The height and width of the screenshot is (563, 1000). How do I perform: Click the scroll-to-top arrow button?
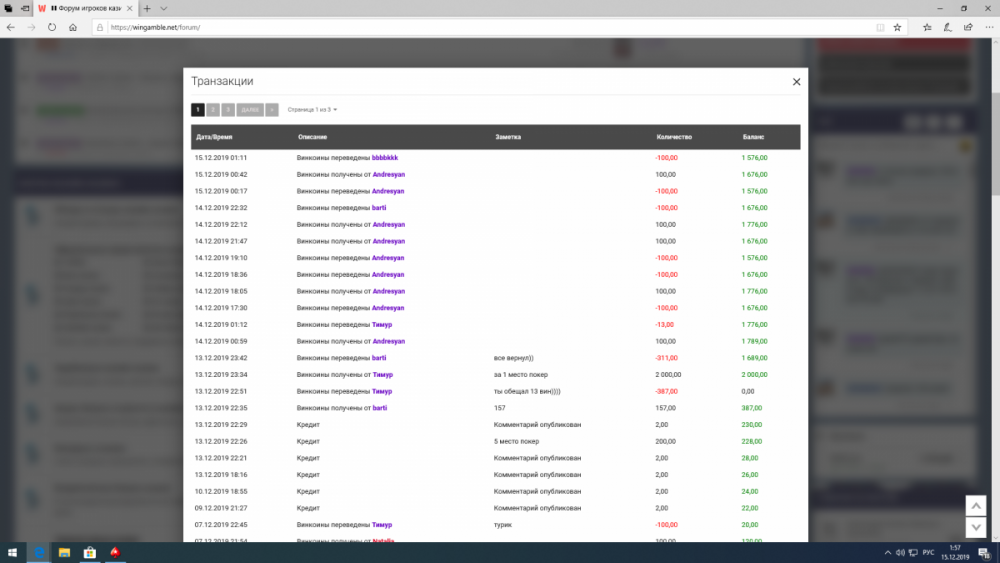pos(976,506)
